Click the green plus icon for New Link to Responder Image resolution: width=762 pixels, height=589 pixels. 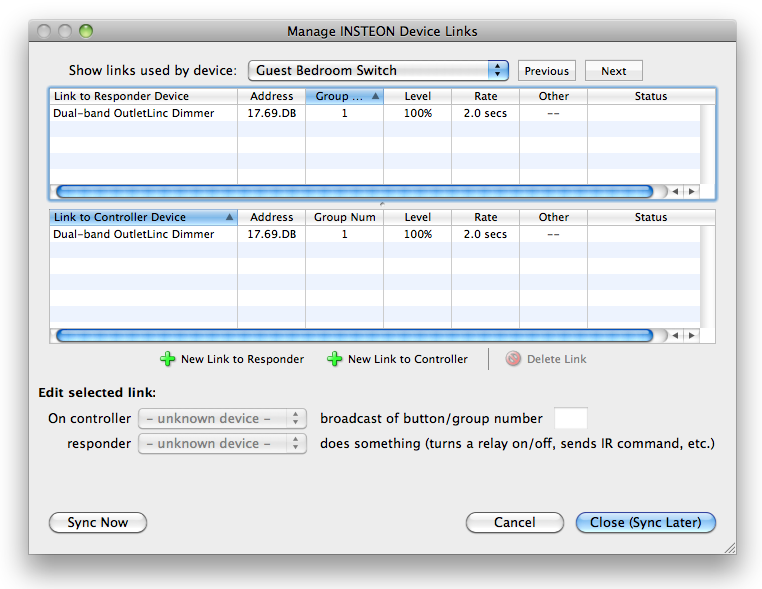click(168, 359)
